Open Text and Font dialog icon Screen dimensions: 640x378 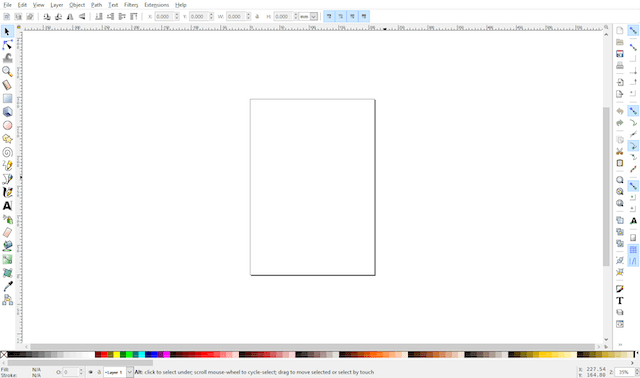coord(620,301)
